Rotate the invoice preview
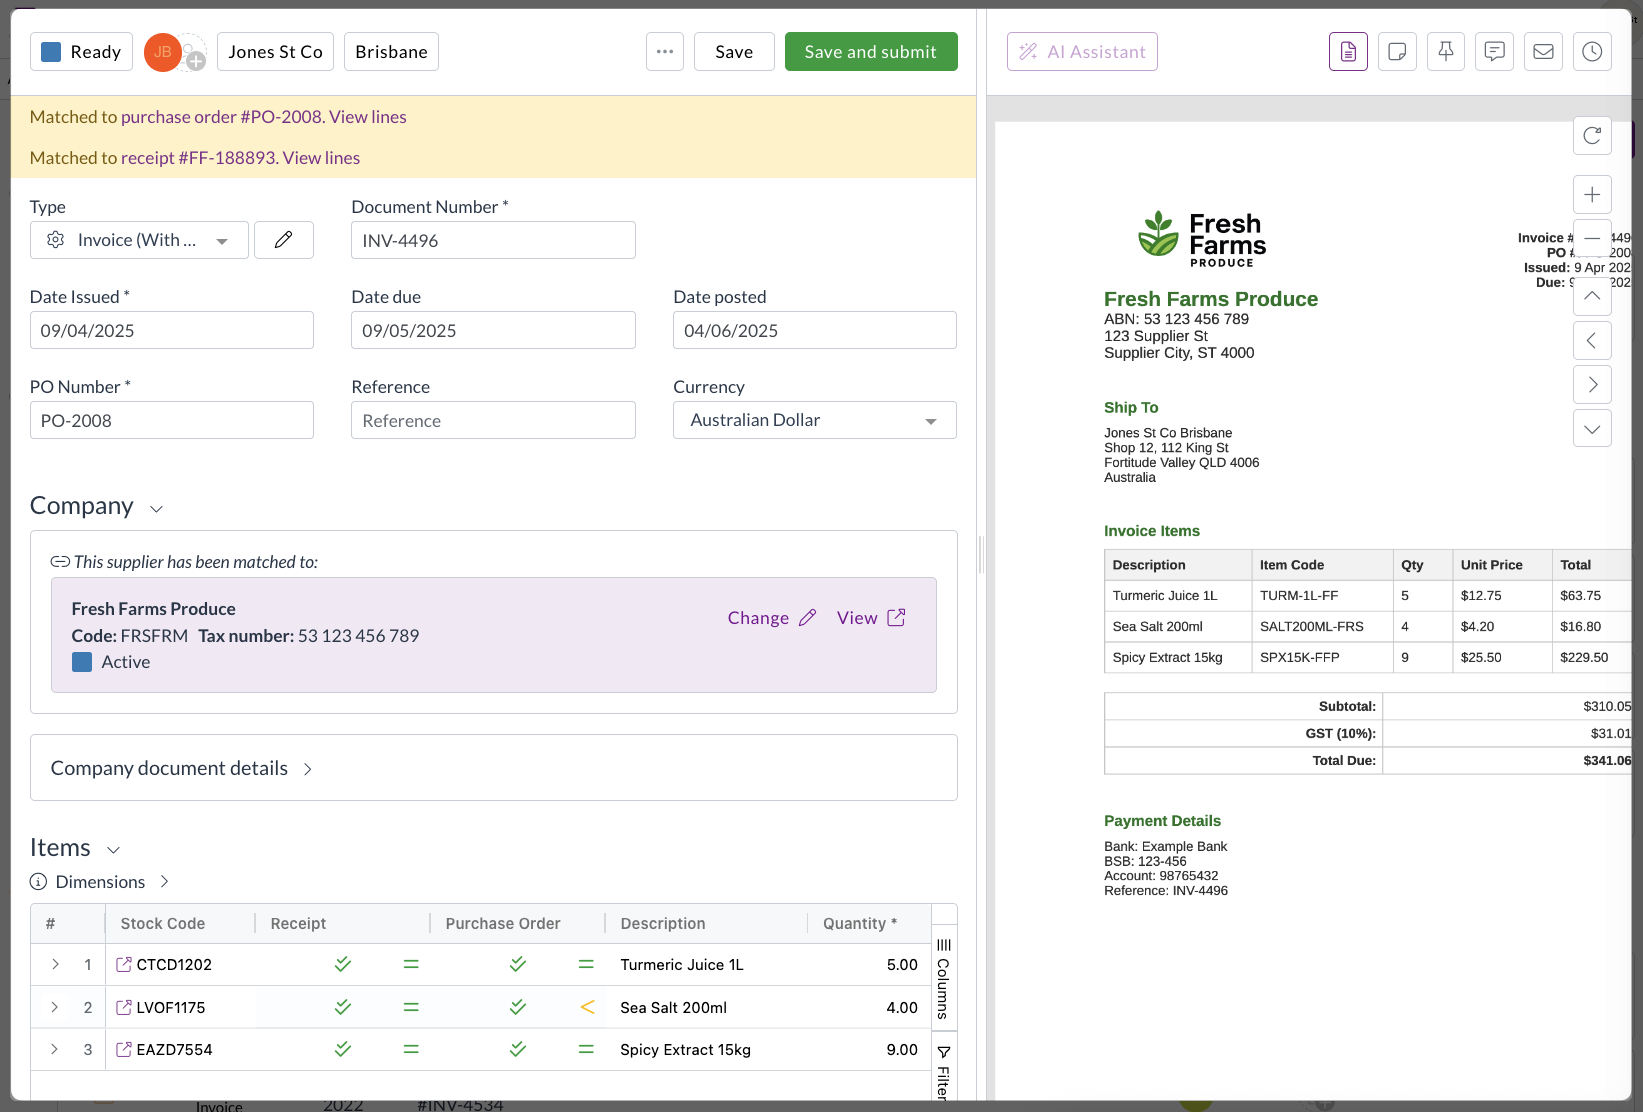Image resolution: width=1643 pixels, height=1112 pixels. [x=1592, y=136]
